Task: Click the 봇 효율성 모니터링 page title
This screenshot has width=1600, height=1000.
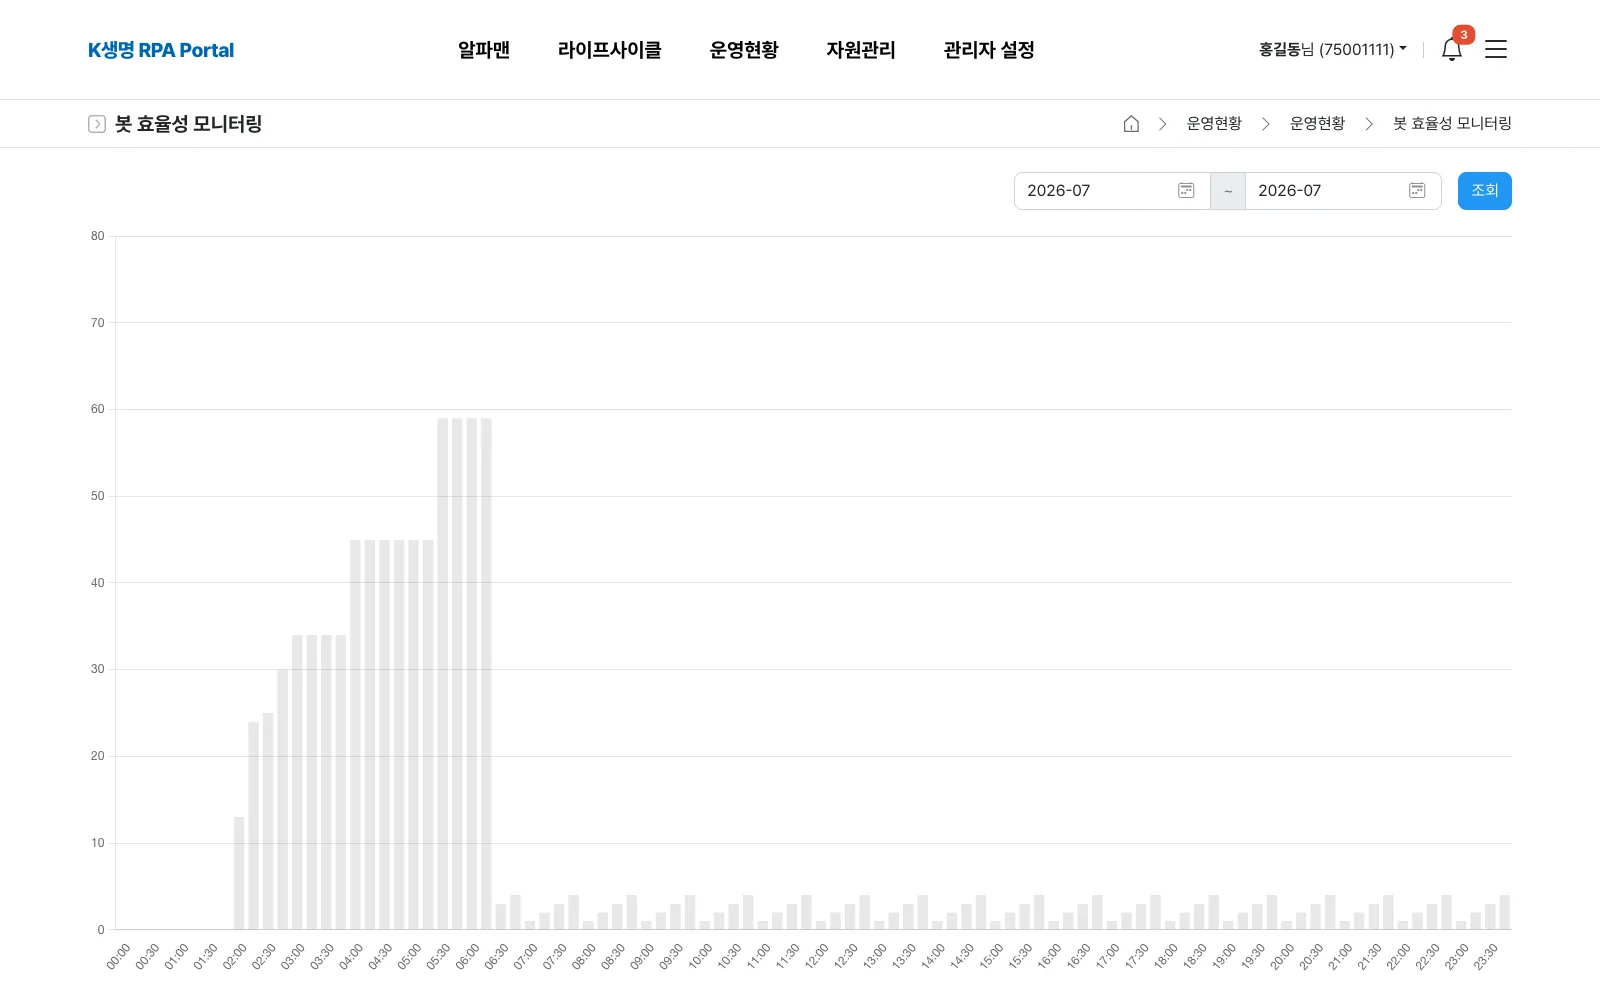Action: 188,124
